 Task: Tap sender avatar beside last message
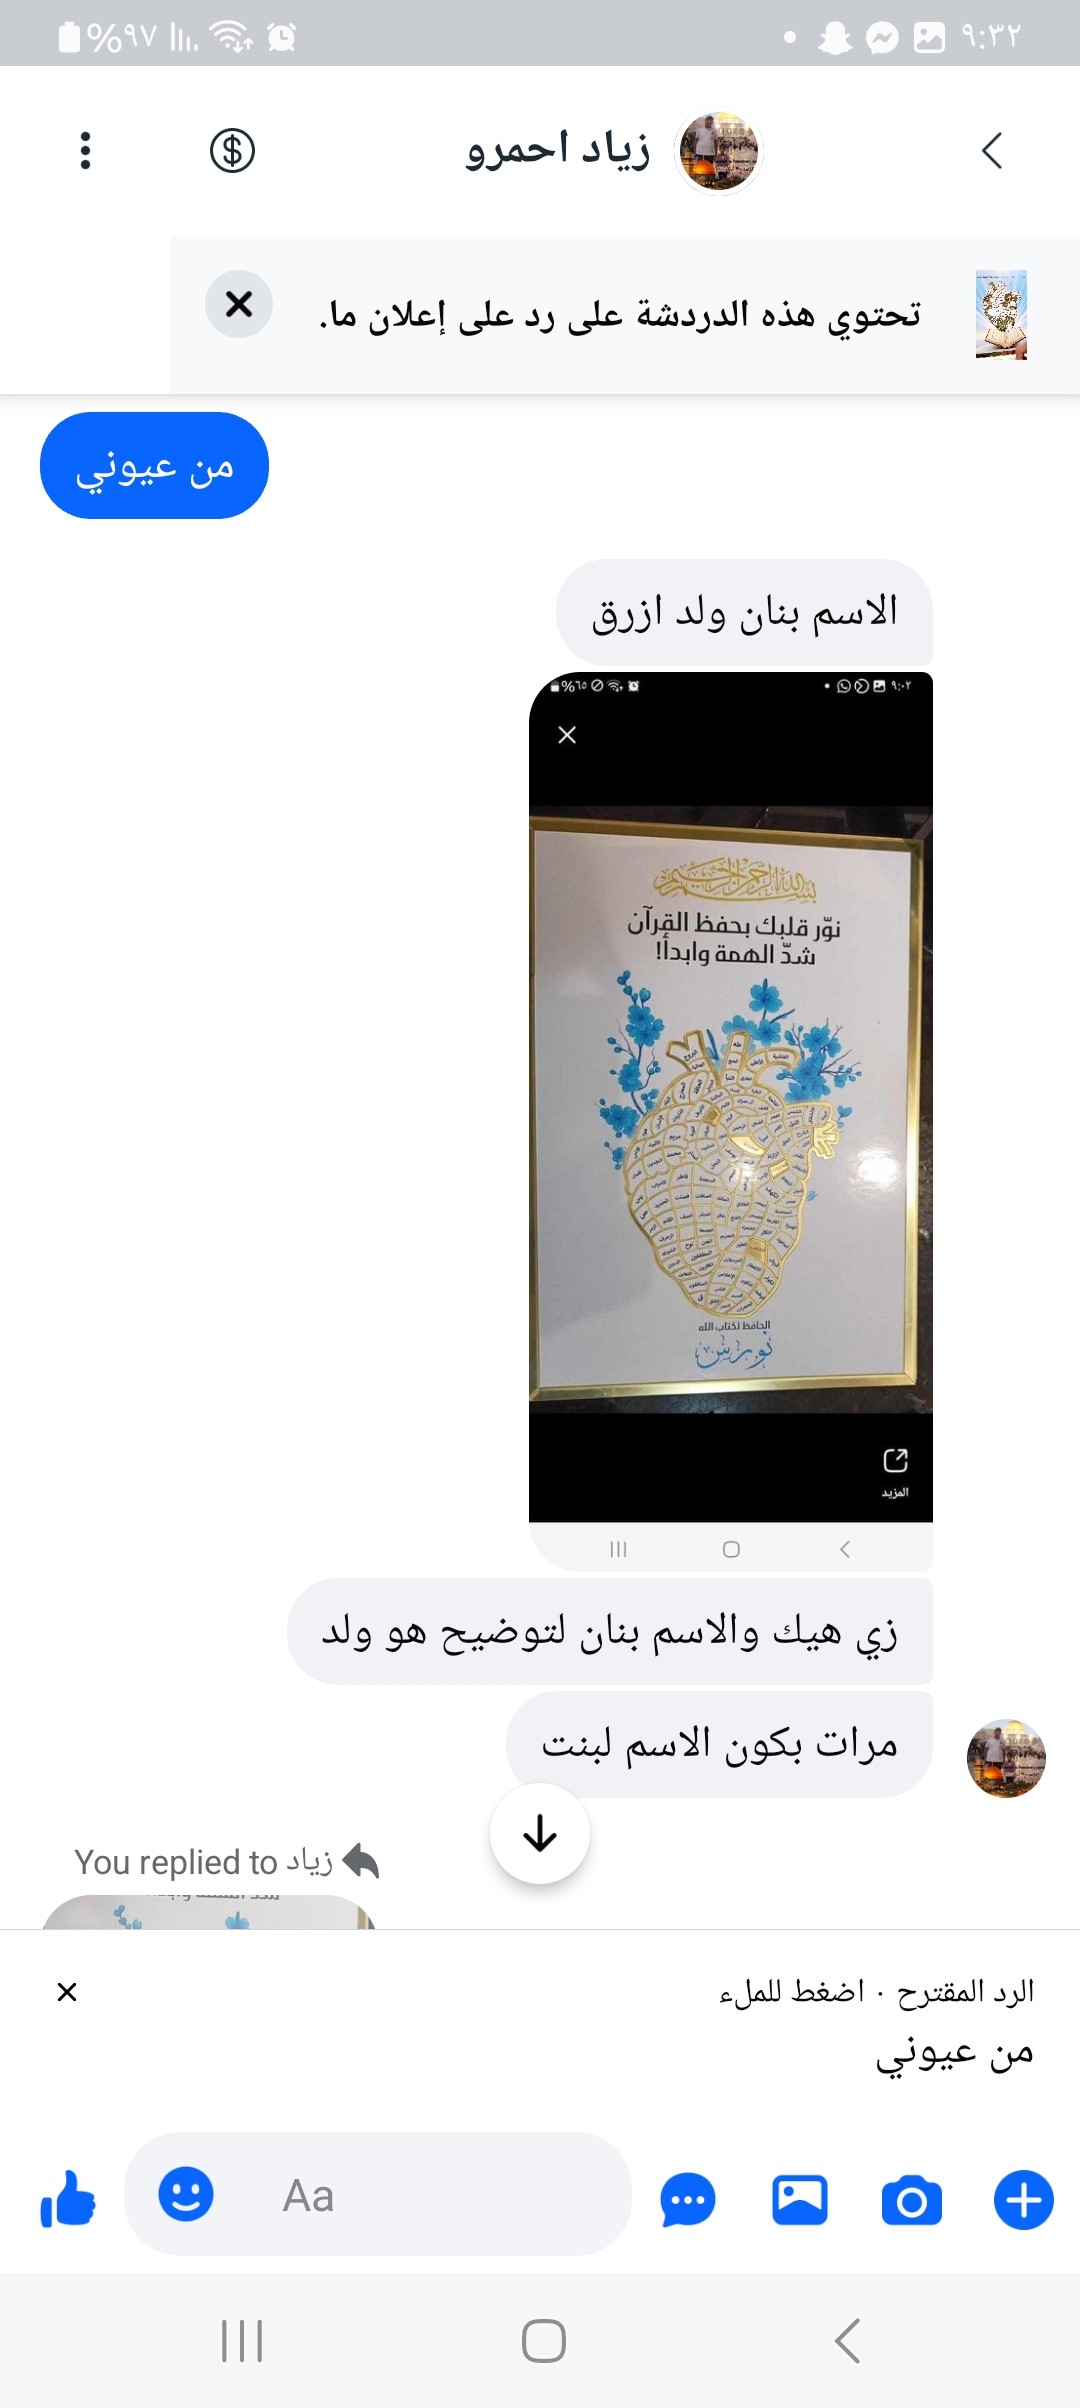pyautogui.click(x=1006, y=1758)
